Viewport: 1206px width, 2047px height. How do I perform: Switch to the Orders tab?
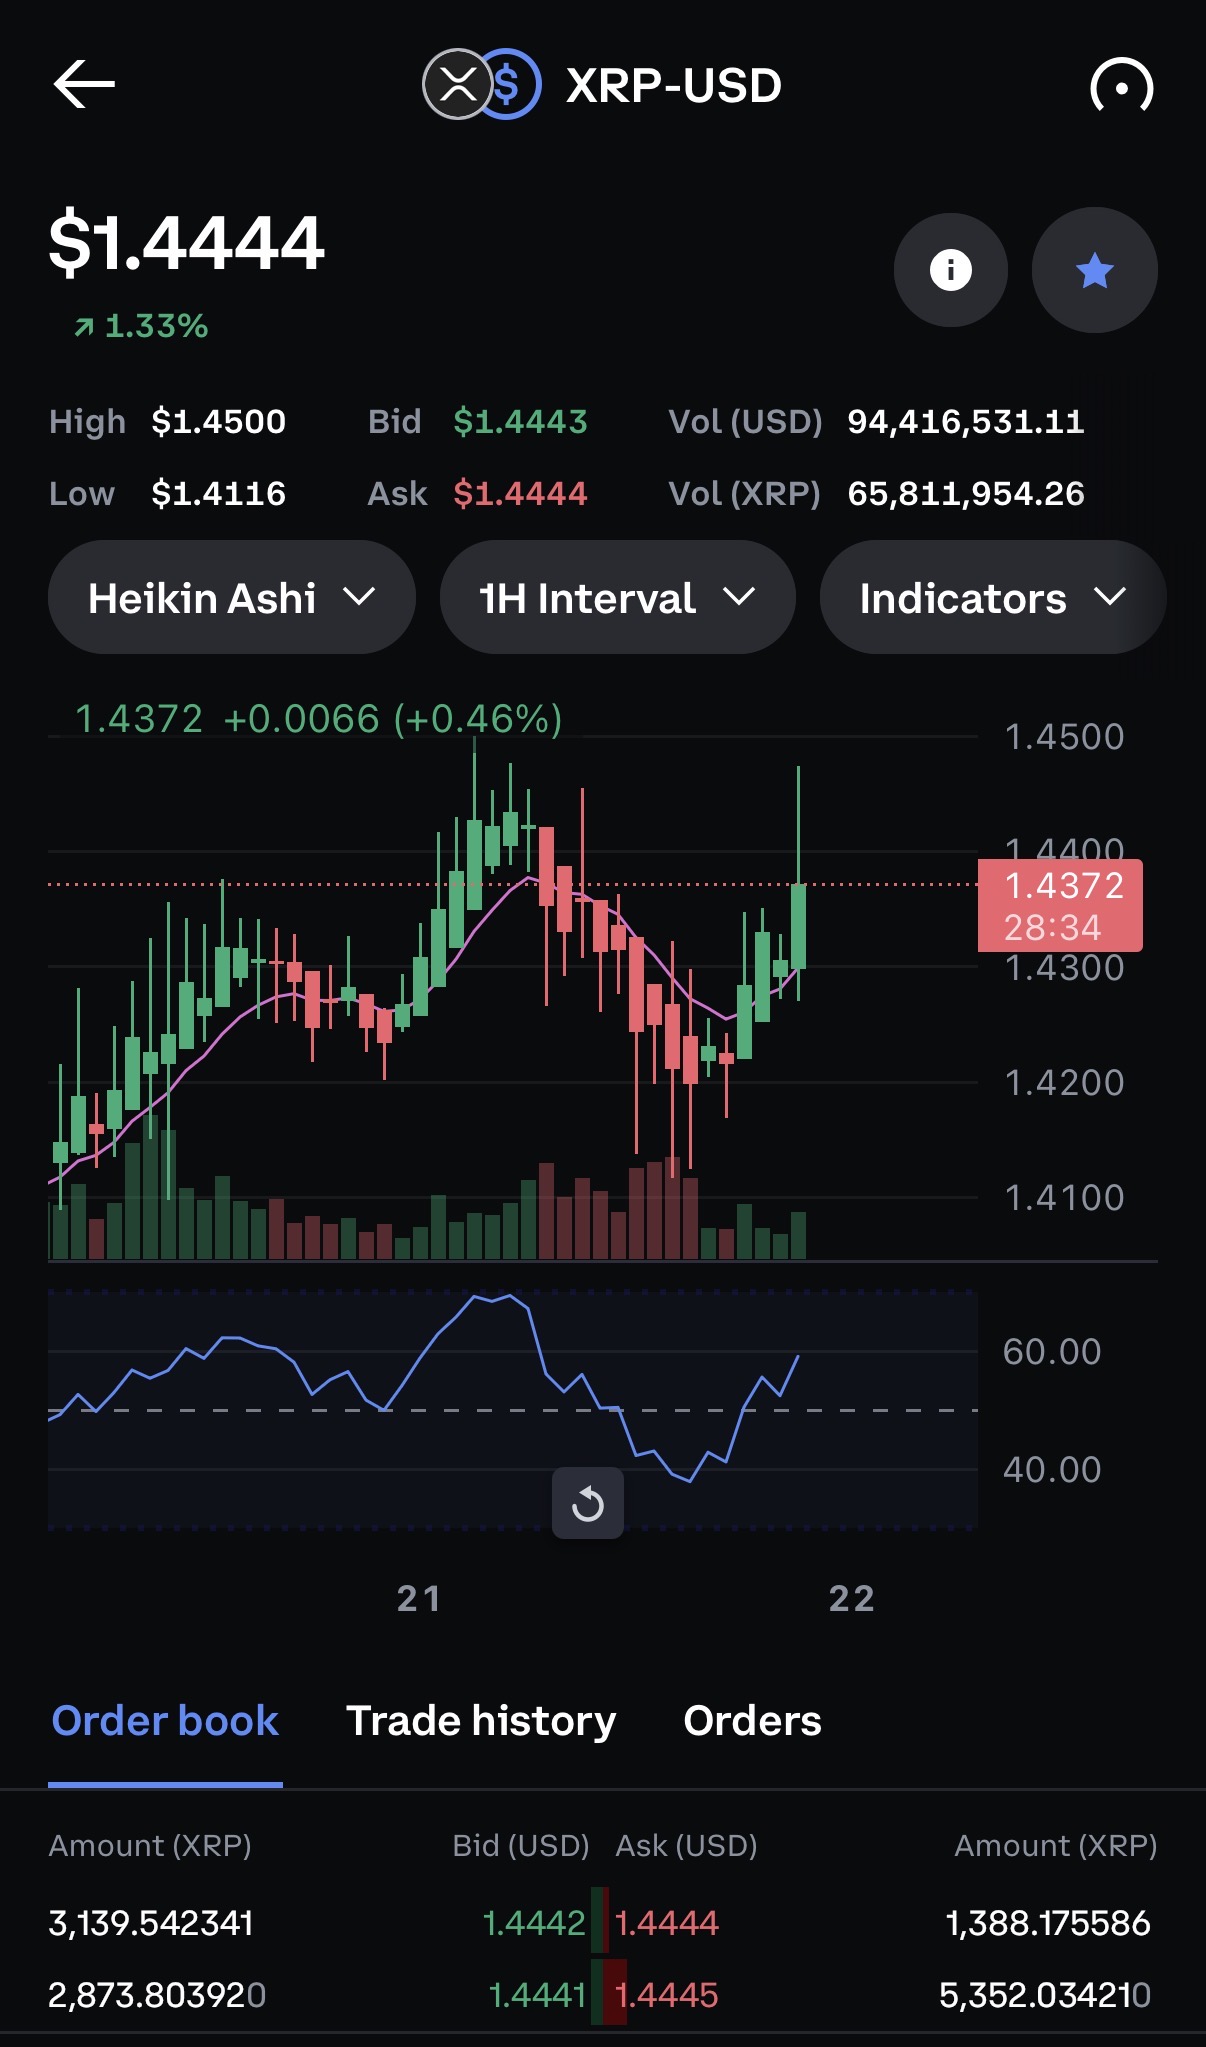[x=752, y=1721]
